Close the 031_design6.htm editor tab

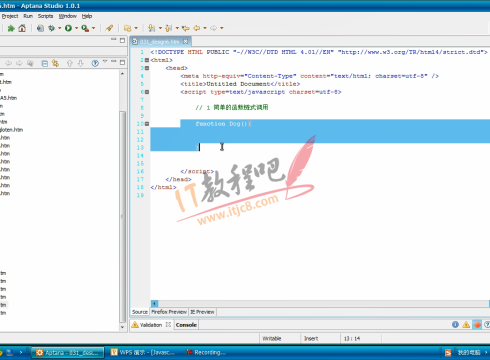[x=185, y=42]
